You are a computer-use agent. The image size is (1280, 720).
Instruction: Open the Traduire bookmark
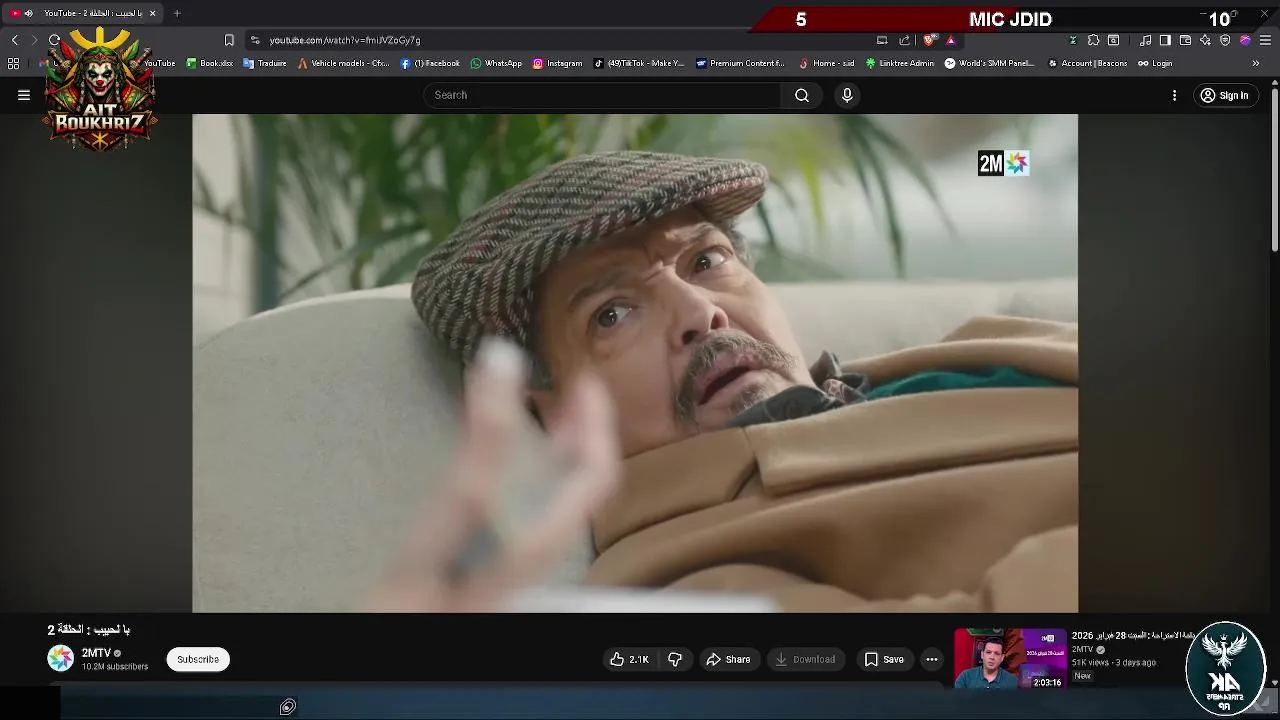coord(265,63)
